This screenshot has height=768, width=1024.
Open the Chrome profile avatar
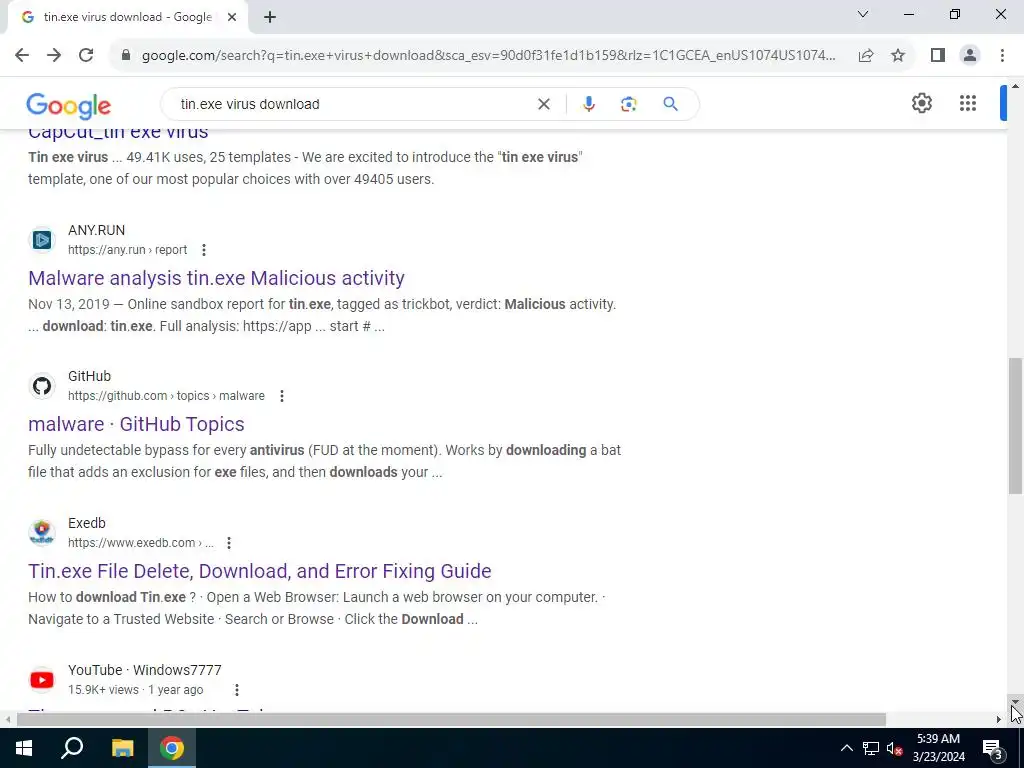coord(970,56)
